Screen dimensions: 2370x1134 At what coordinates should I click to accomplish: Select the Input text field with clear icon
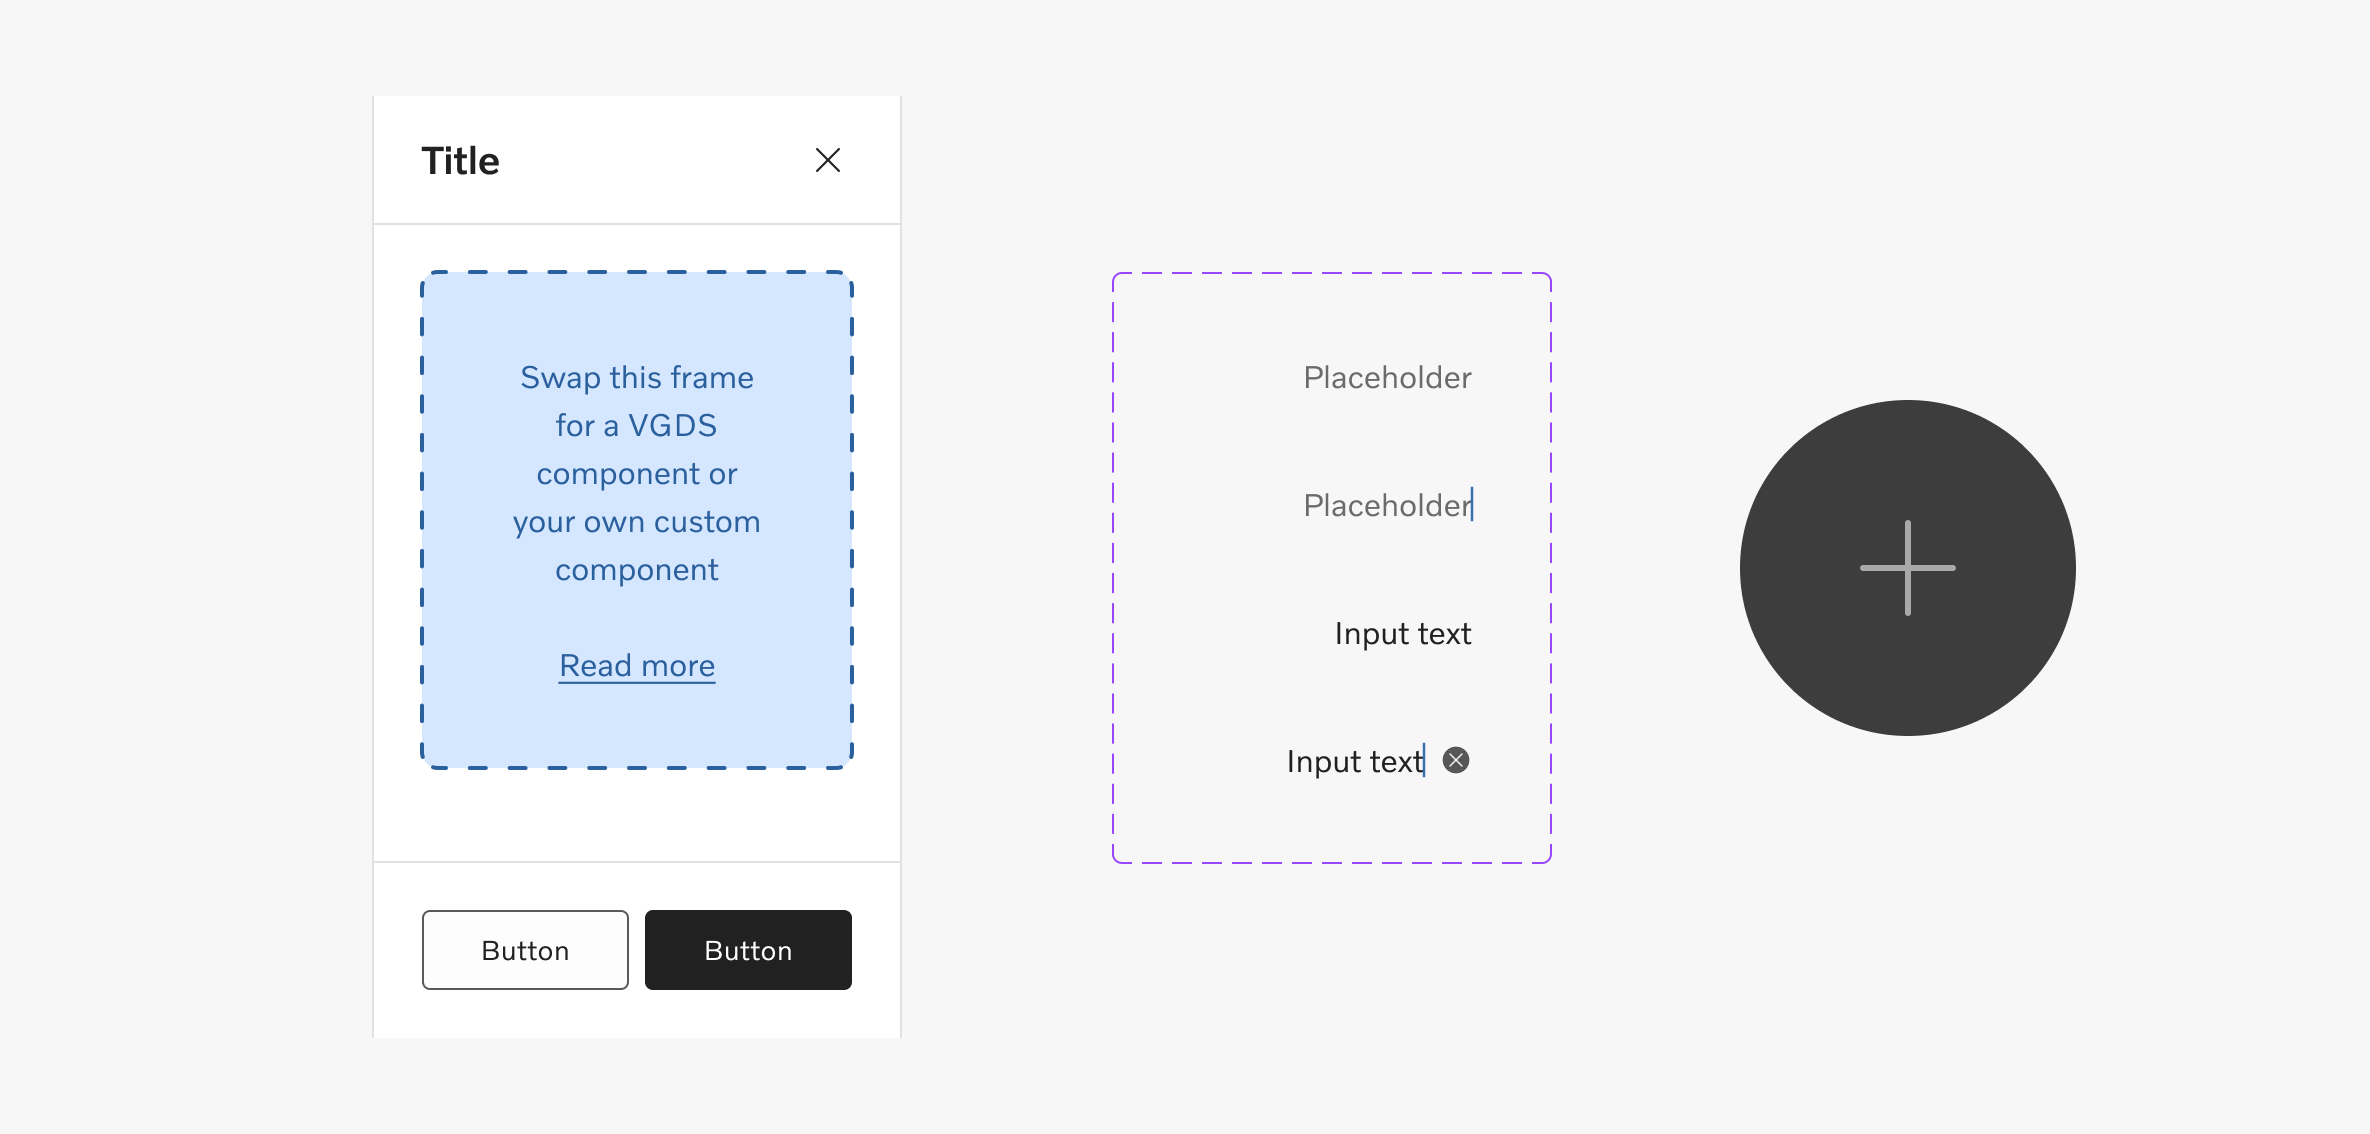point(1355,760)
